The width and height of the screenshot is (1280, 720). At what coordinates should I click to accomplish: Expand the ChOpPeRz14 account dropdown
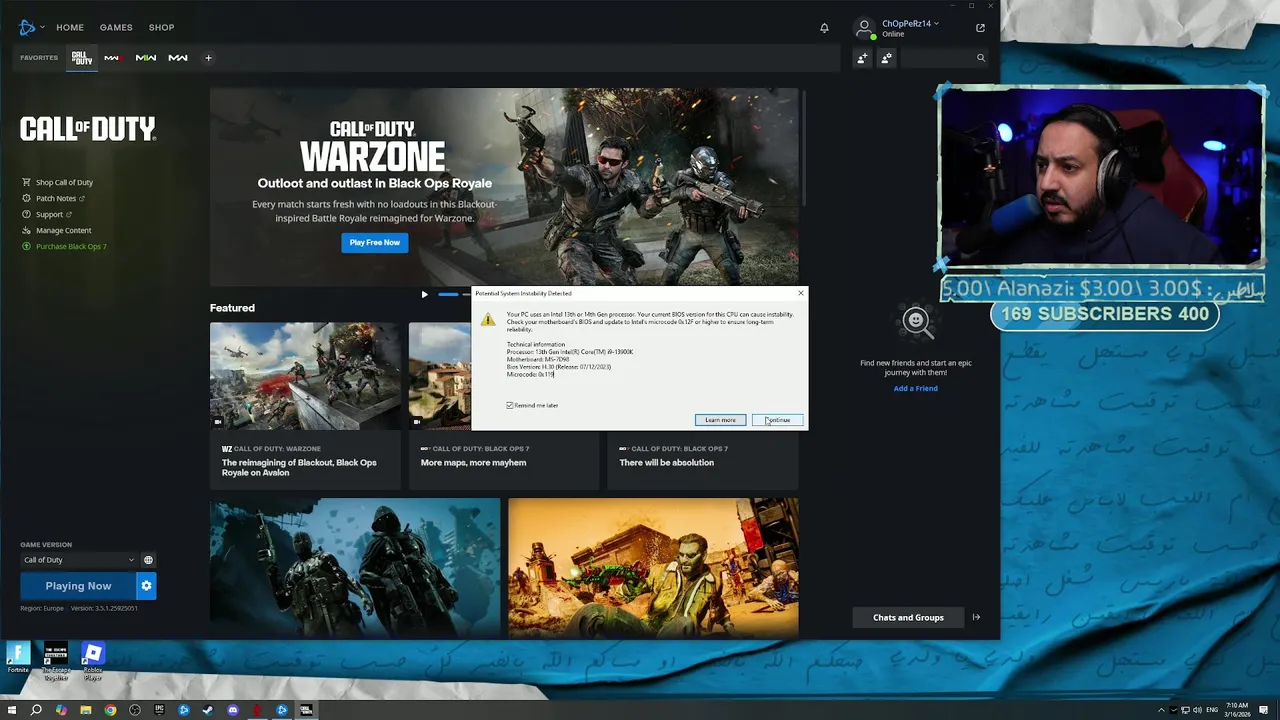coord(910,24)
